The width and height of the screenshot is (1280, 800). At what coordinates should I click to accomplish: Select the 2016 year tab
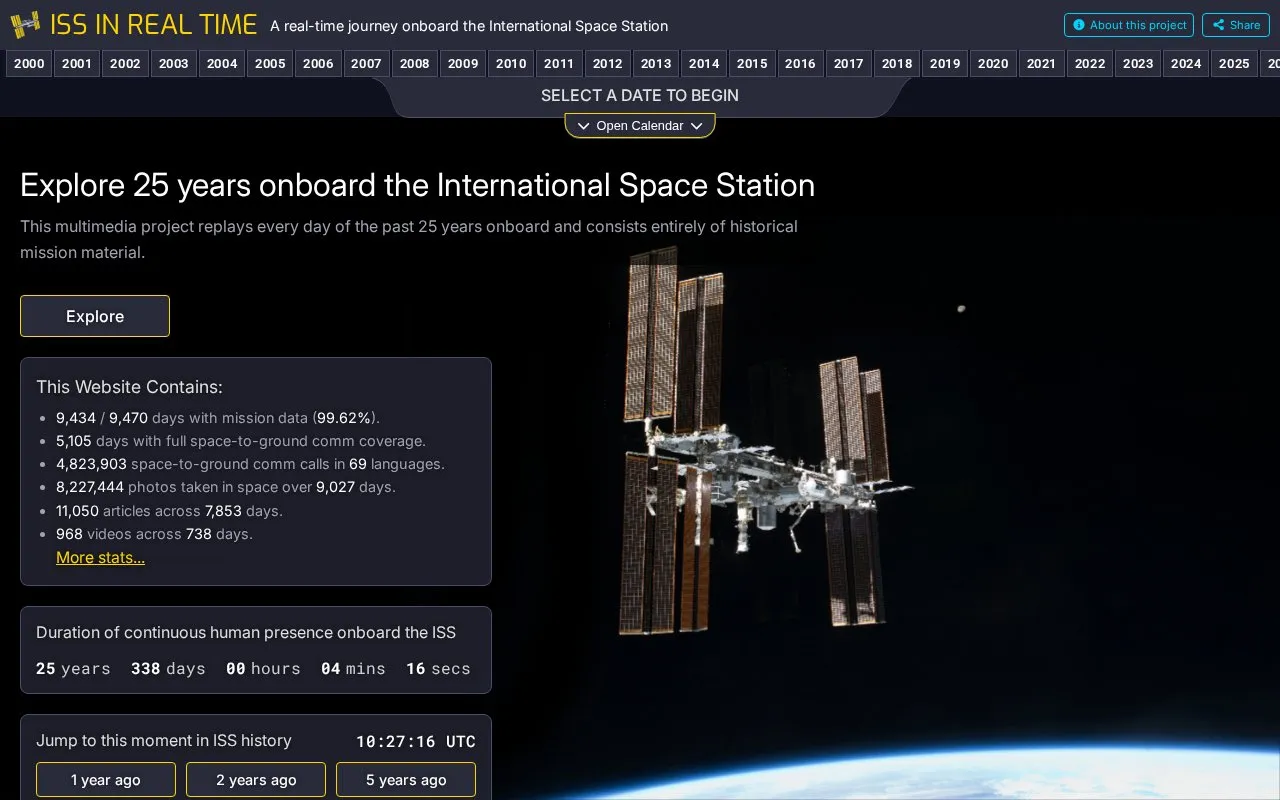coord(800,63)
